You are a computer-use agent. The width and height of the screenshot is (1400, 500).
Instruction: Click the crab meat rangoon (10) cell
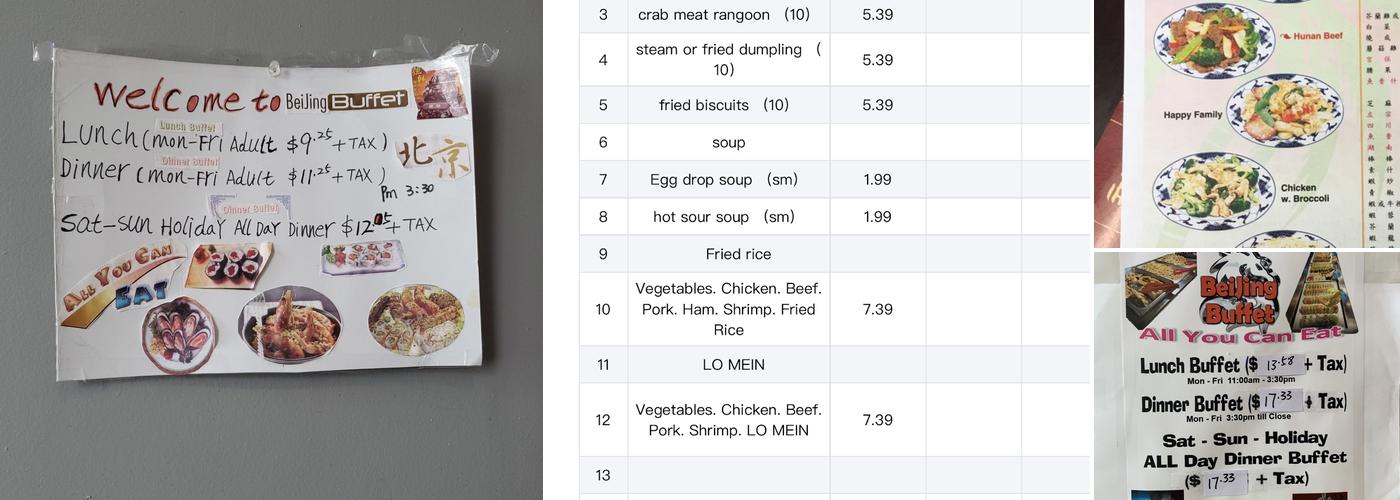tap(728, 15)
